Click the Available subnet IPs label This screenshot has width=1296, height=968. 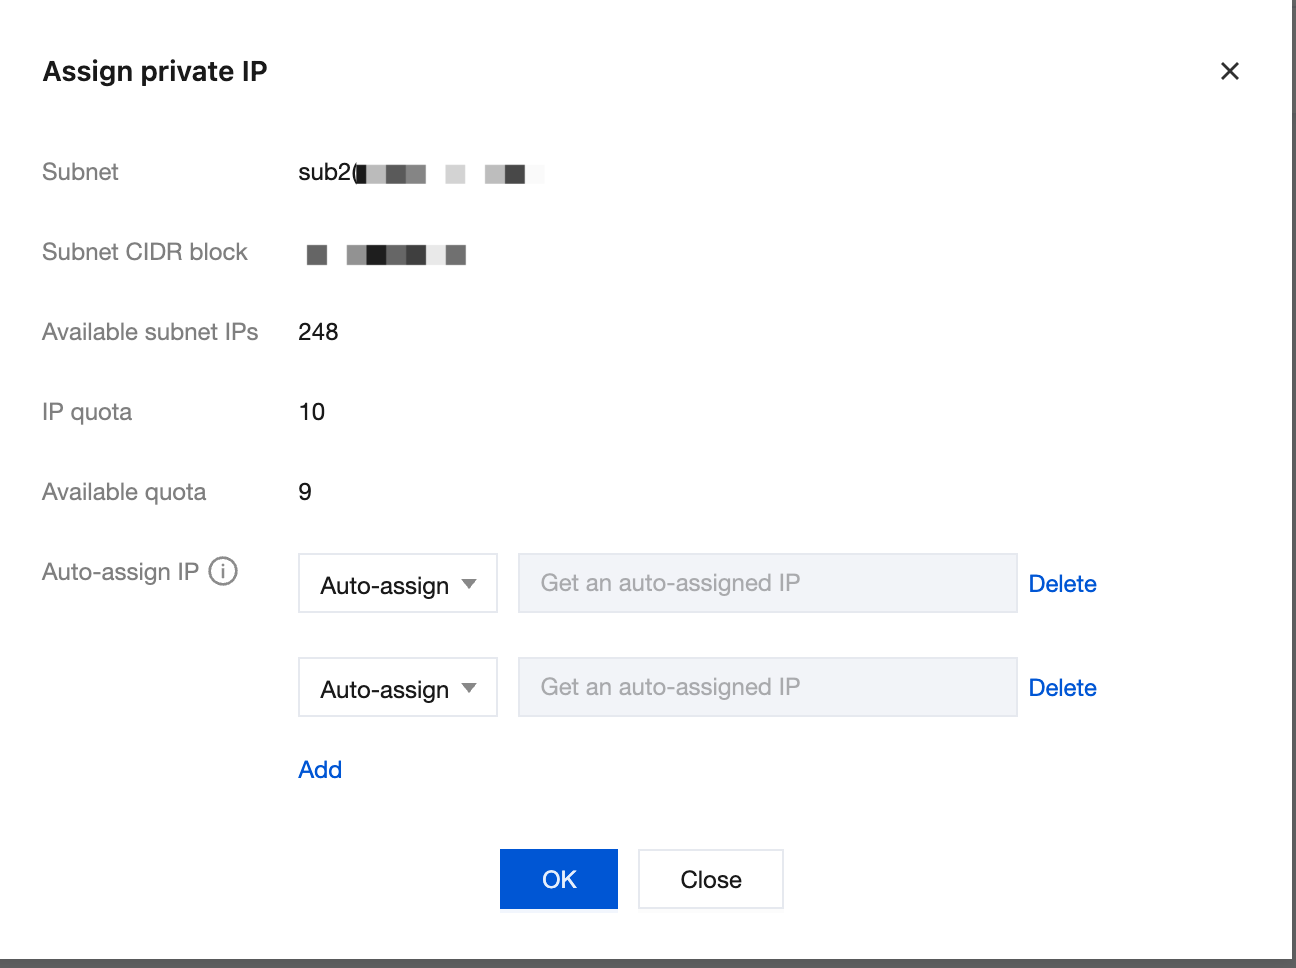pos(150,332)
